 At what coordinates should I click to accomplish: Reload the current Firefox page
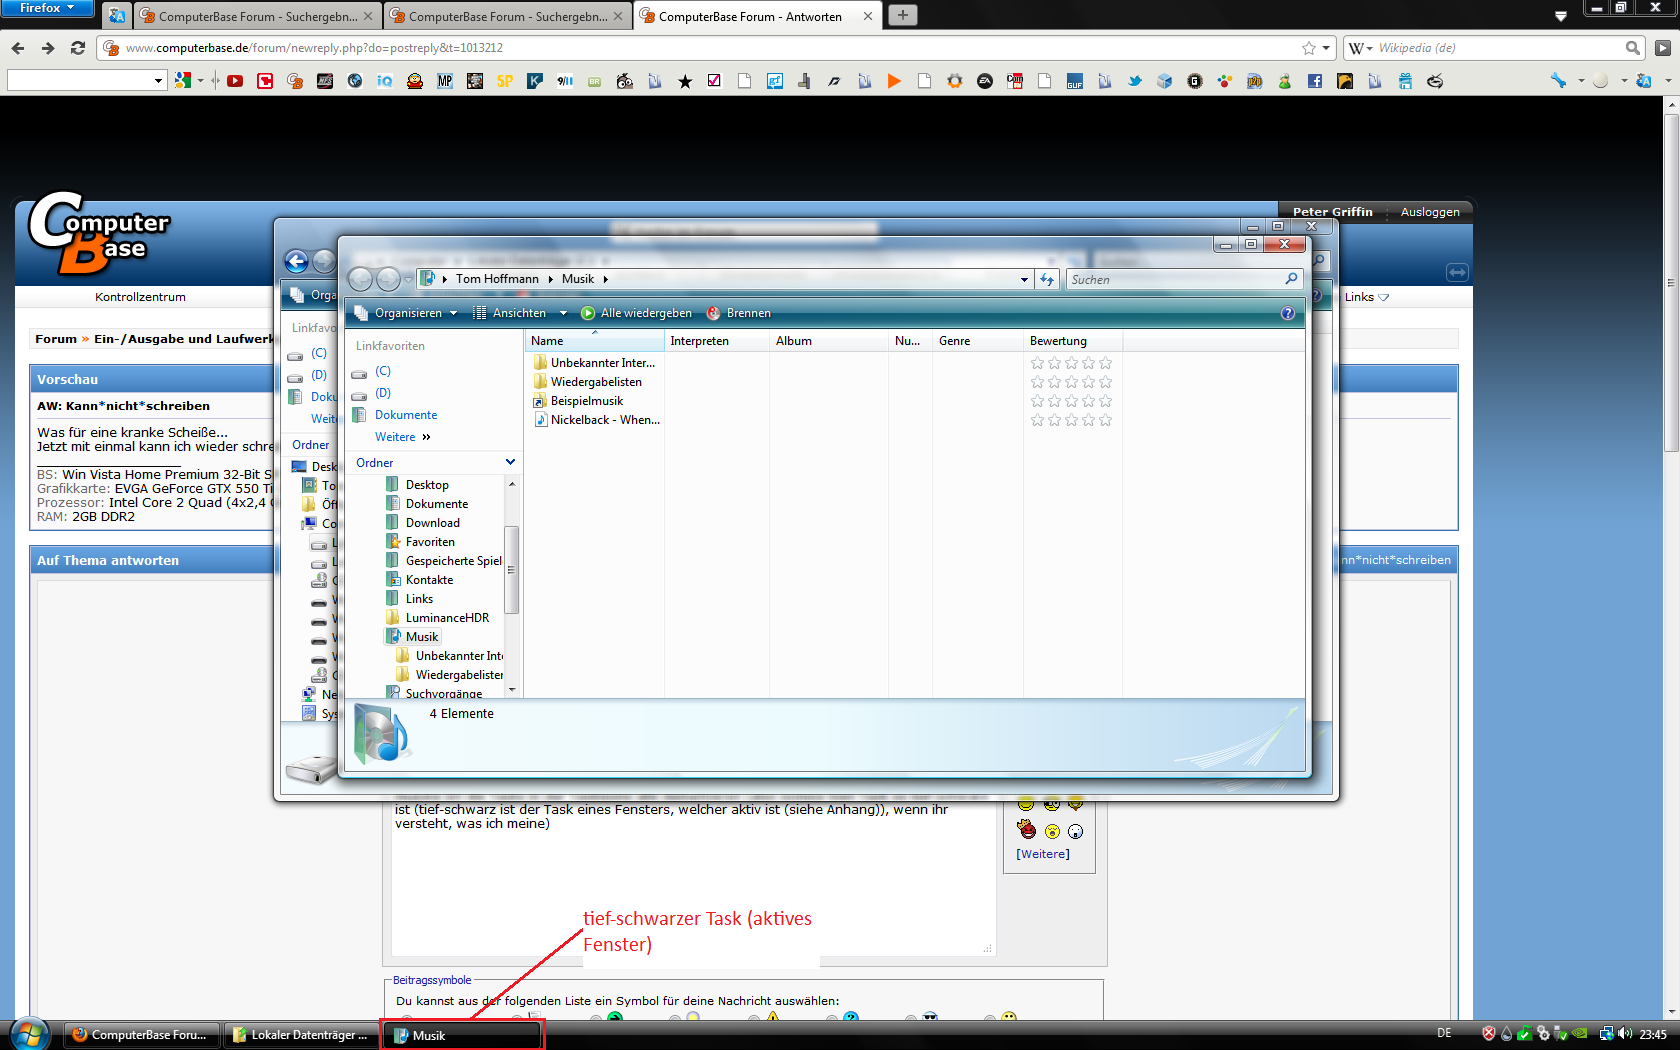pos(78,47)
